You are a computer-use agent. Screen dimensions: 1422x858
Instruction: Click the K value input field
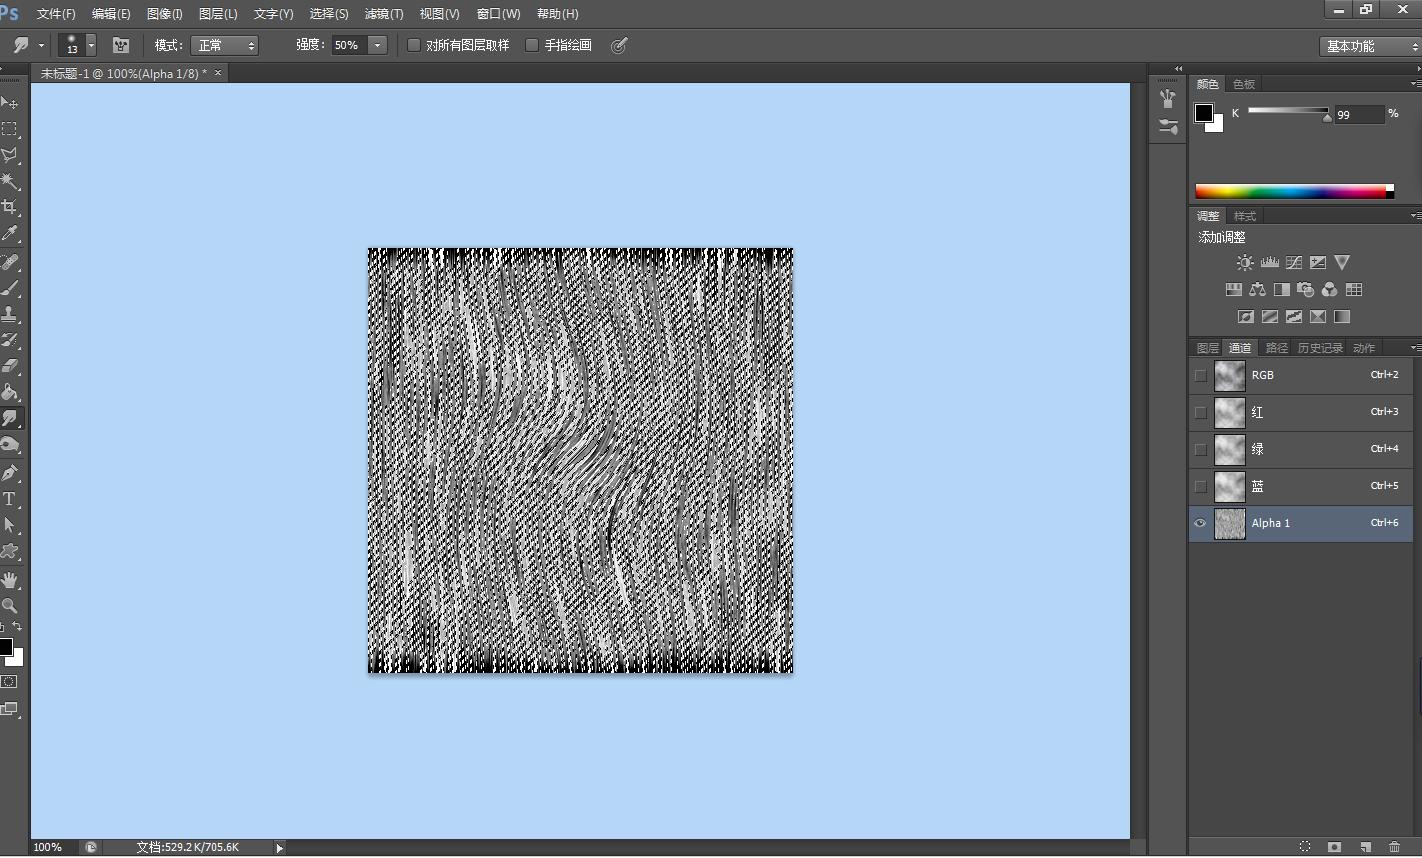pyautogui.click(x=1358, y=114)
